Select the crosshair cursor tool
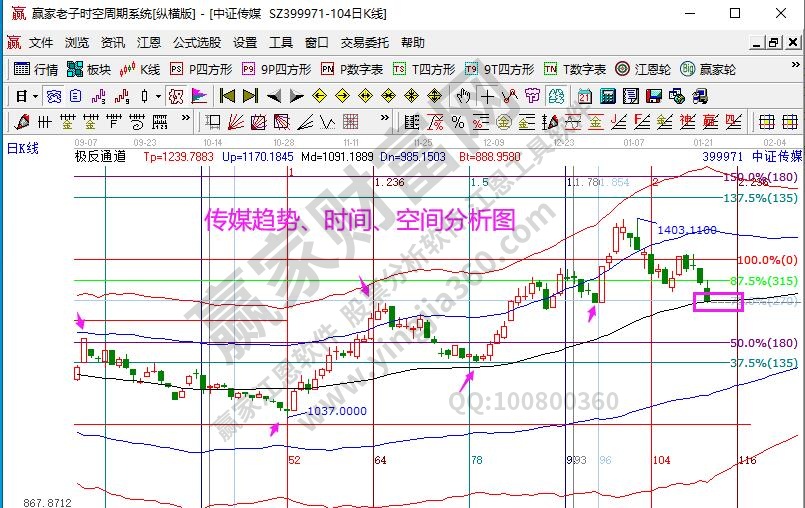Image resolution: width=805 pixels, height=508 pixels. click(x=487, y=96)
